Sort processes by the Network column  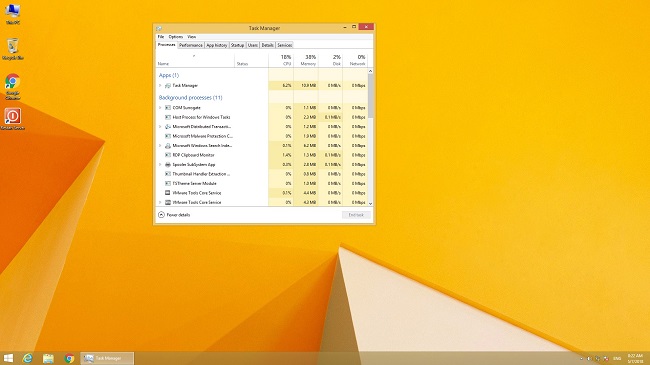[355, 60]
